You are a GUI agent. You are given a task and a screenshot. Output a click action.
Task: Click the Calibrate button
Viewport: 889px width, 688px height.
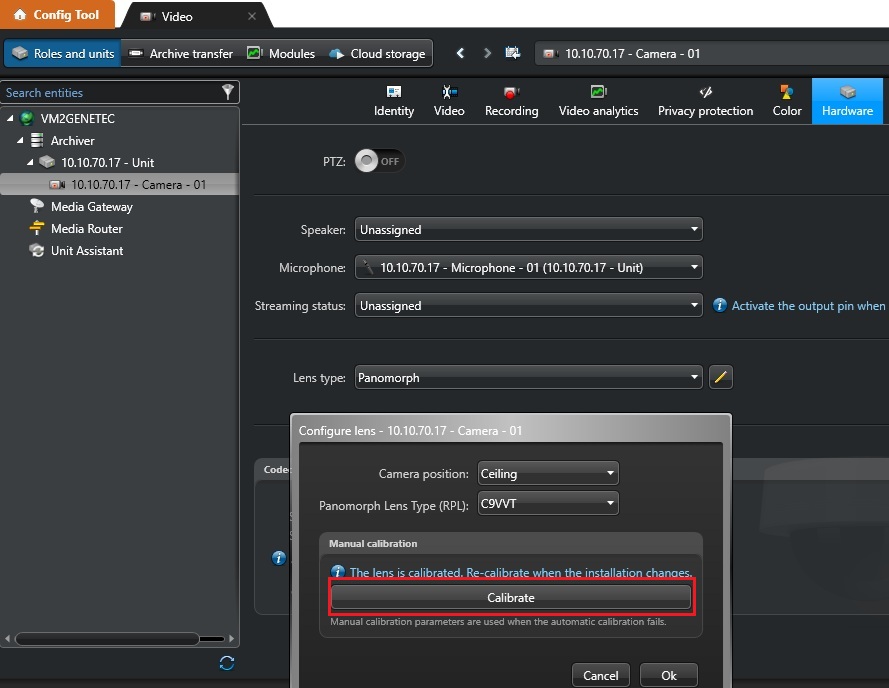point(511,597)
